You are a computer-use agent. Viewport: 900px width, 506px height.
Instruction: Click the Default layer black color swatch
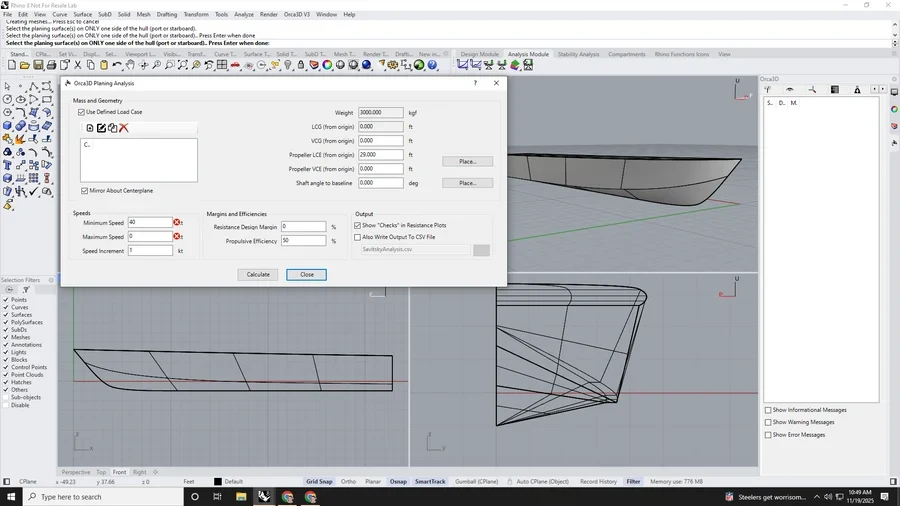click(218, 482)
